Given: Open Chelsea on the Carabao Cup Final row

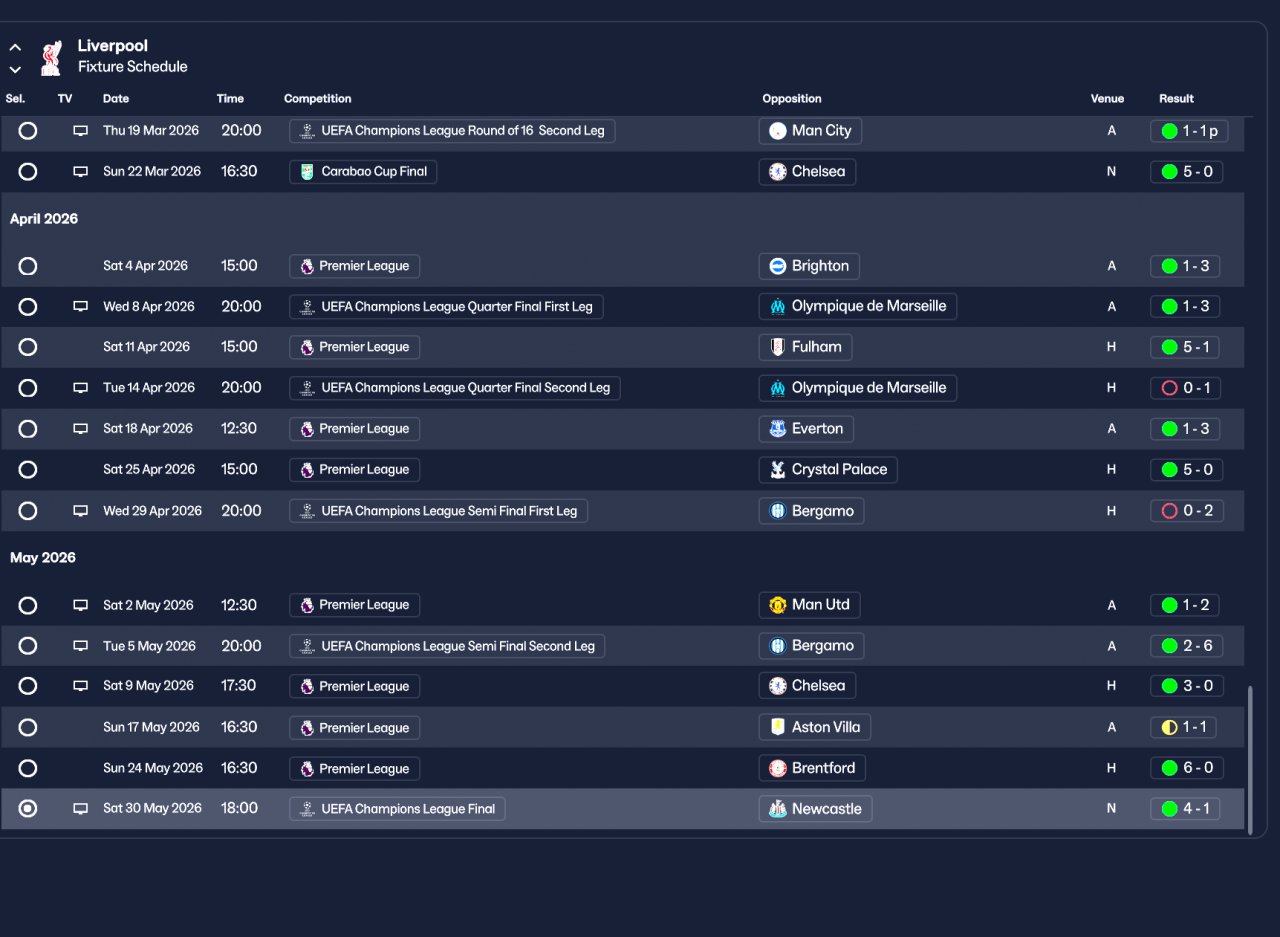Looking at the screenshot, I should click(807, 172).
